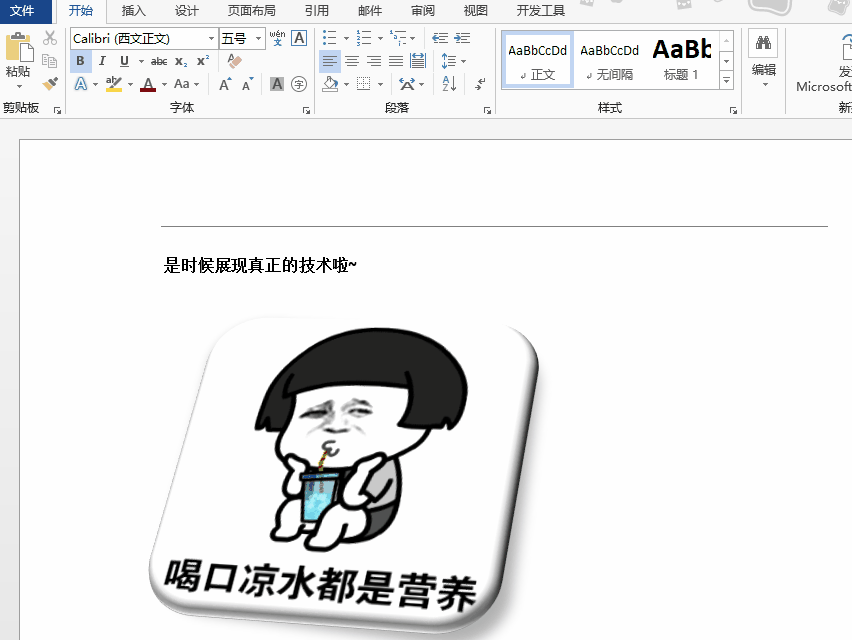This screenshot has width=852, height=640.
Task: Click the Decrease Indent icon
Action: click(440, 37)
